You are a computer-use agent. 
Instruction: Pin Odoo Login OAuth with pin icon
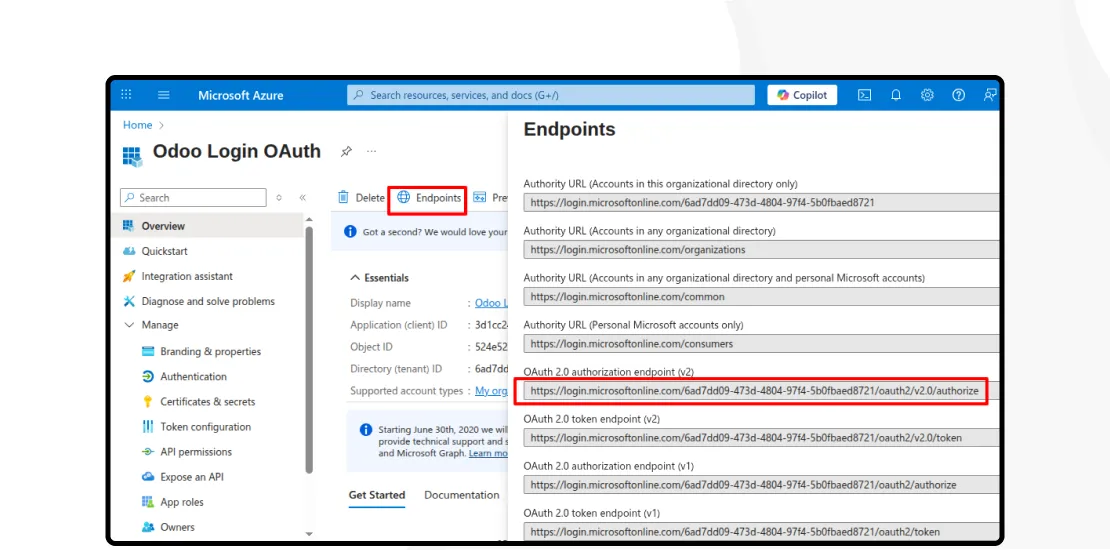click(346, 152)
